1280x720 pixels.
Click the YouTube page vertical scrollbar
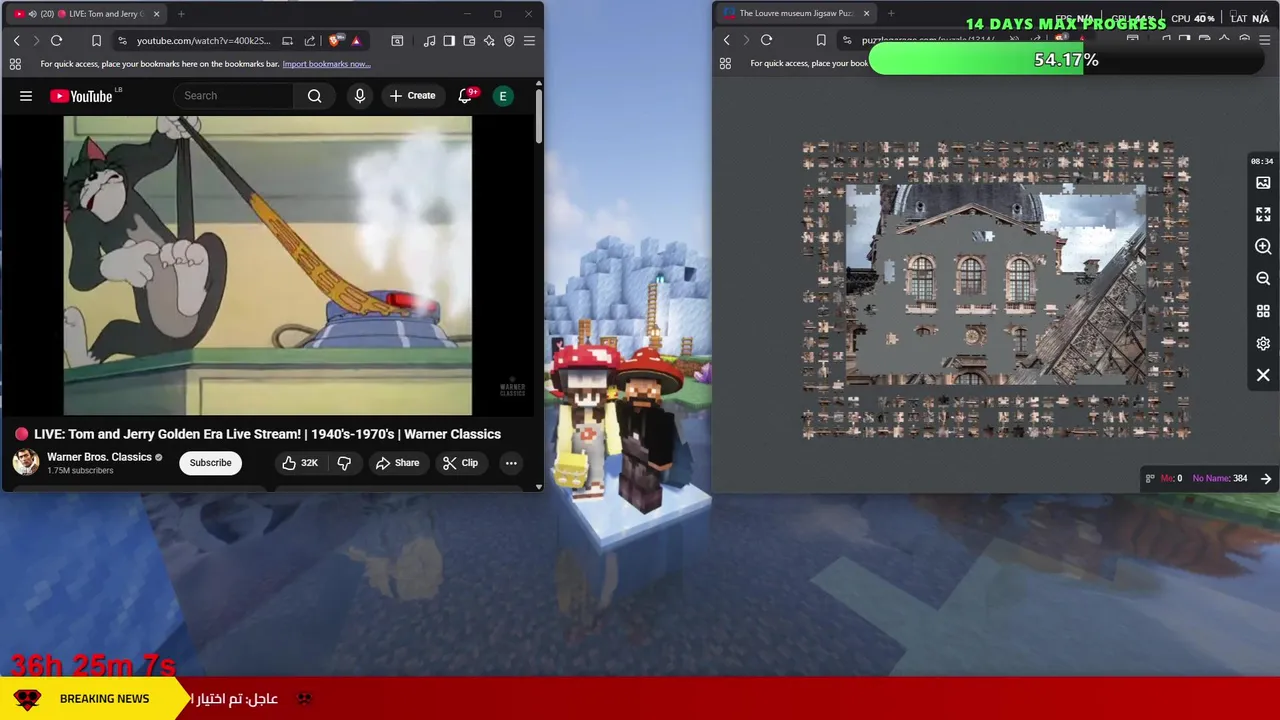point(539,116)
